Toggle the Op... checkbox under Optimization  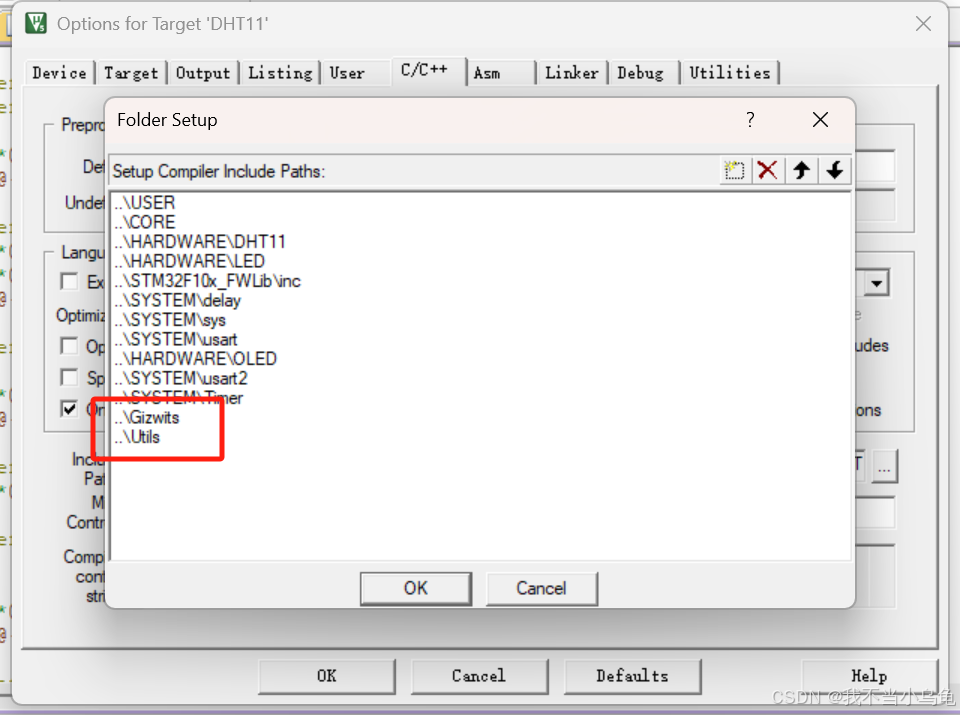pos(69,346)
